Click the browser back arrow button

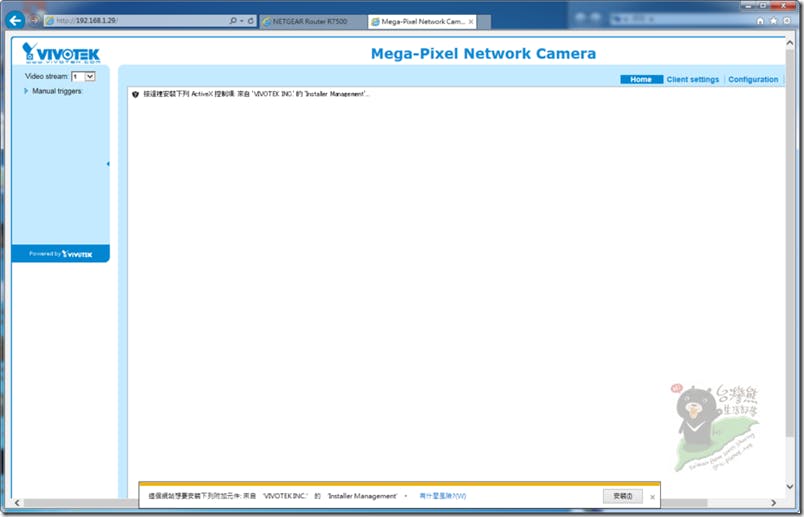[x=15, y=21]
